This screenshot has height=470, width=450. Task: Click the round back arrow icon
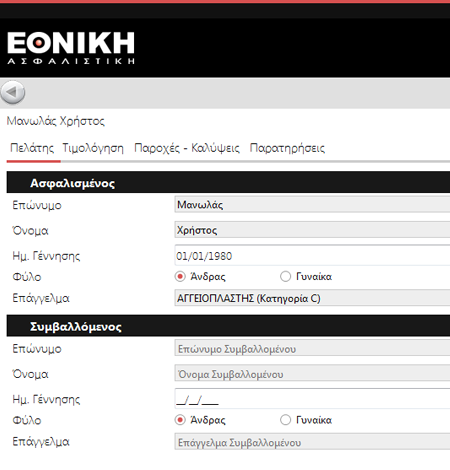pos(13,92)
